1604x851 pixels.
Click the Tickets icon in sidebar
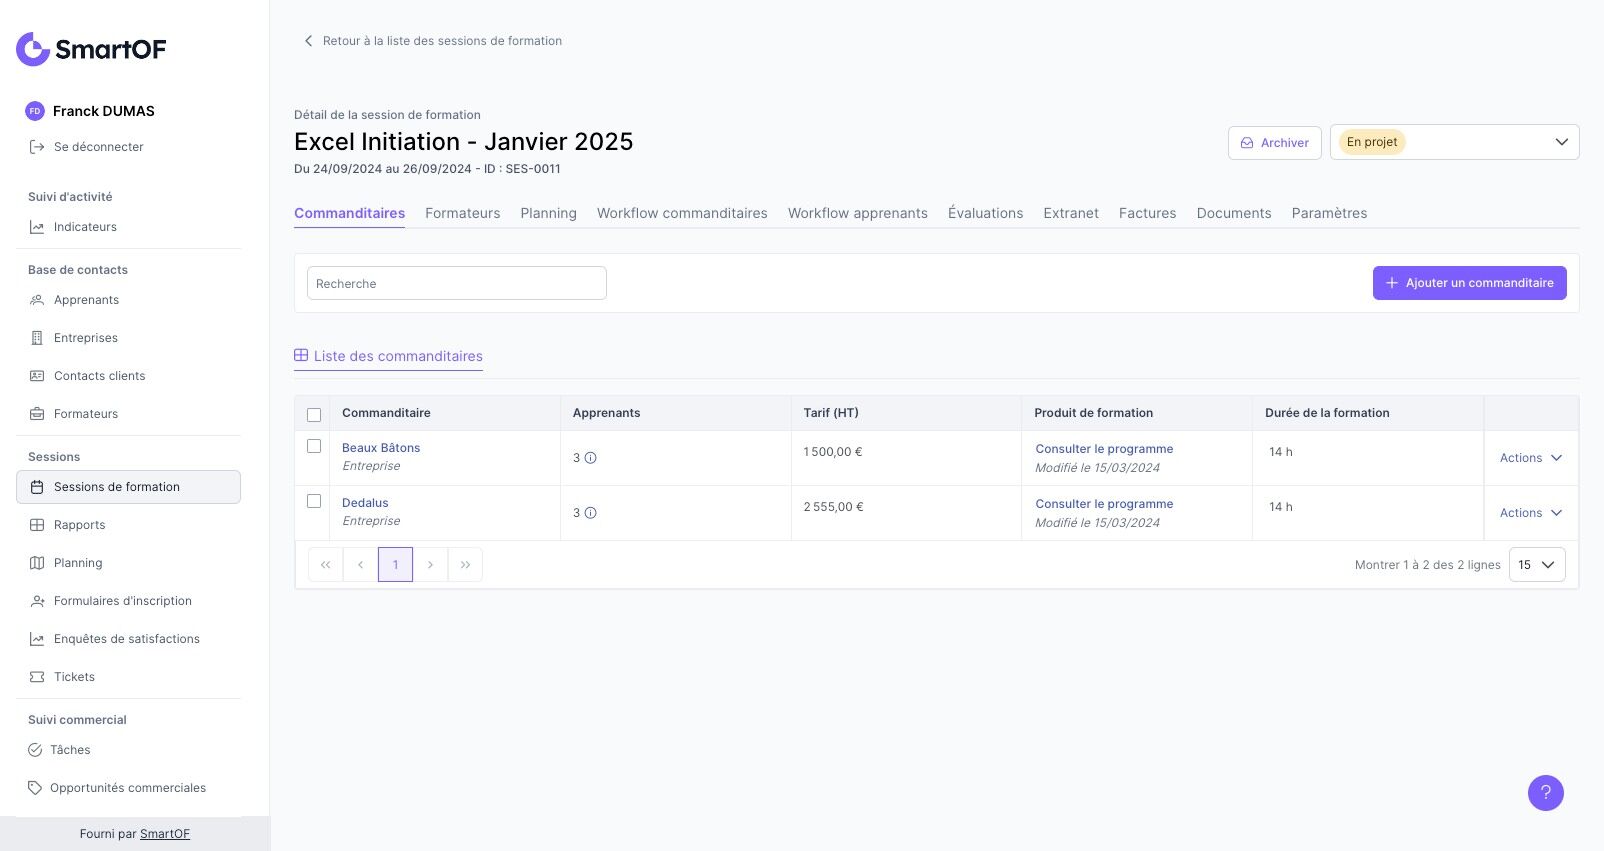[x=37, y=677]
